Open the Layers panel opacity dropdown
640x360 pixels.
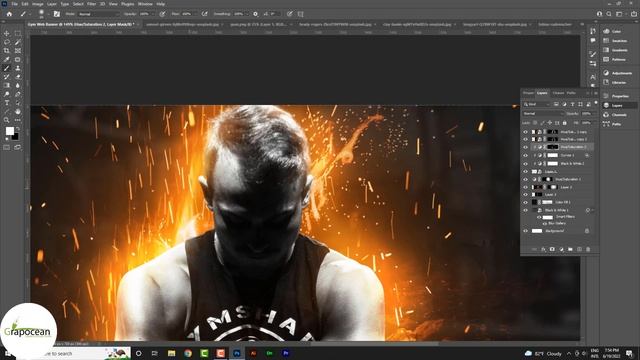click(595, 113)
